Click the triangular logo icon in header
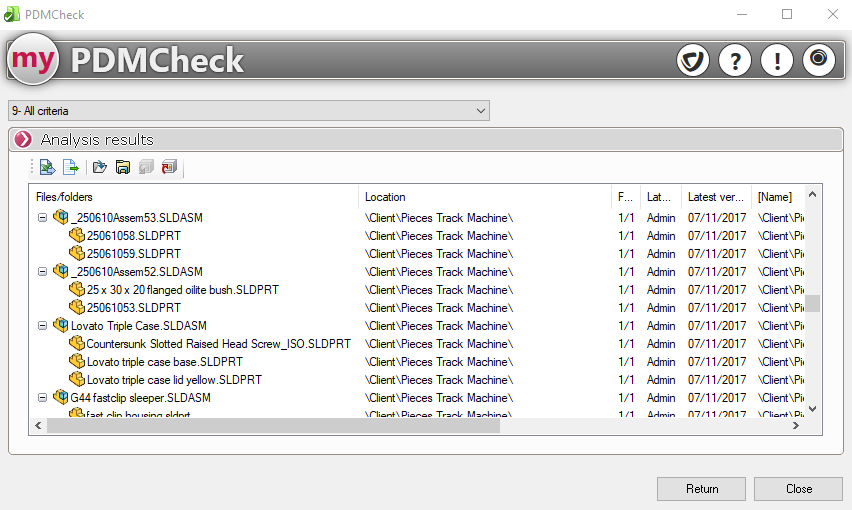The width and height of the screenshot is (852, 510). tap(693, 60)
